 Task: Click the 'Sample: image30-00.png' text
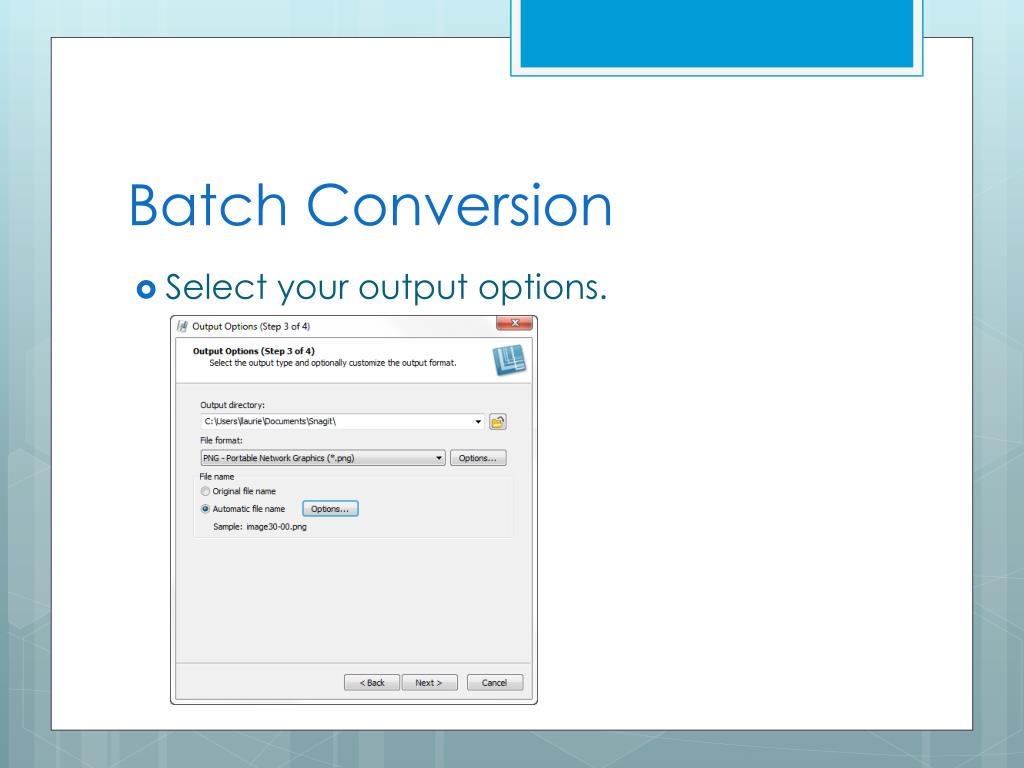[260, 527]
